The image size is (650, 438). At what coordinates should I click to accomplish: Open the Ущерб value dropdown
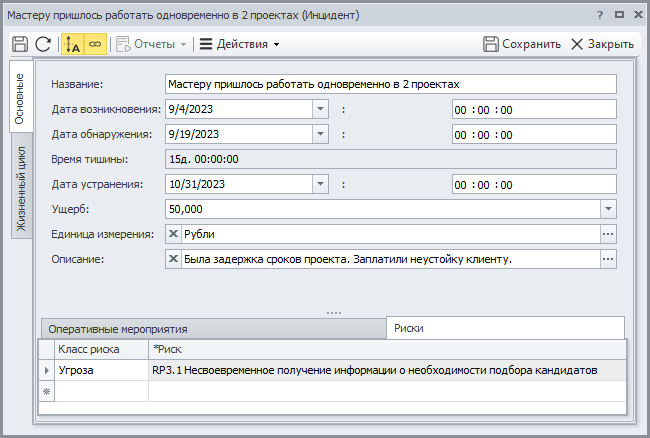[x=608, y=209]
